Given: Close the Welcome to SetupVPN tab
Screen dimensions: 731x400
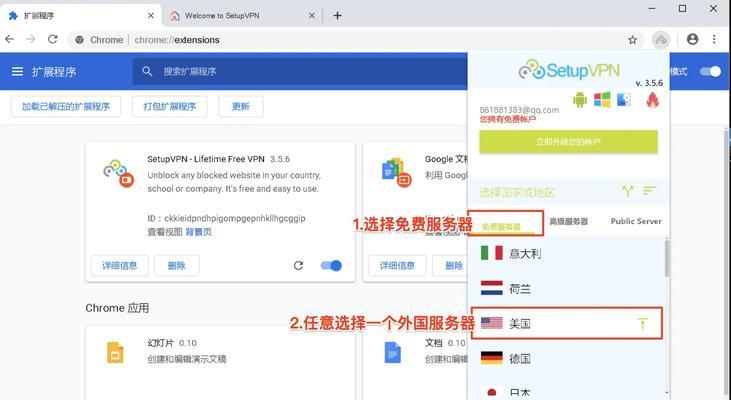Looking at the screenshot, I should (x=312, y=15).
